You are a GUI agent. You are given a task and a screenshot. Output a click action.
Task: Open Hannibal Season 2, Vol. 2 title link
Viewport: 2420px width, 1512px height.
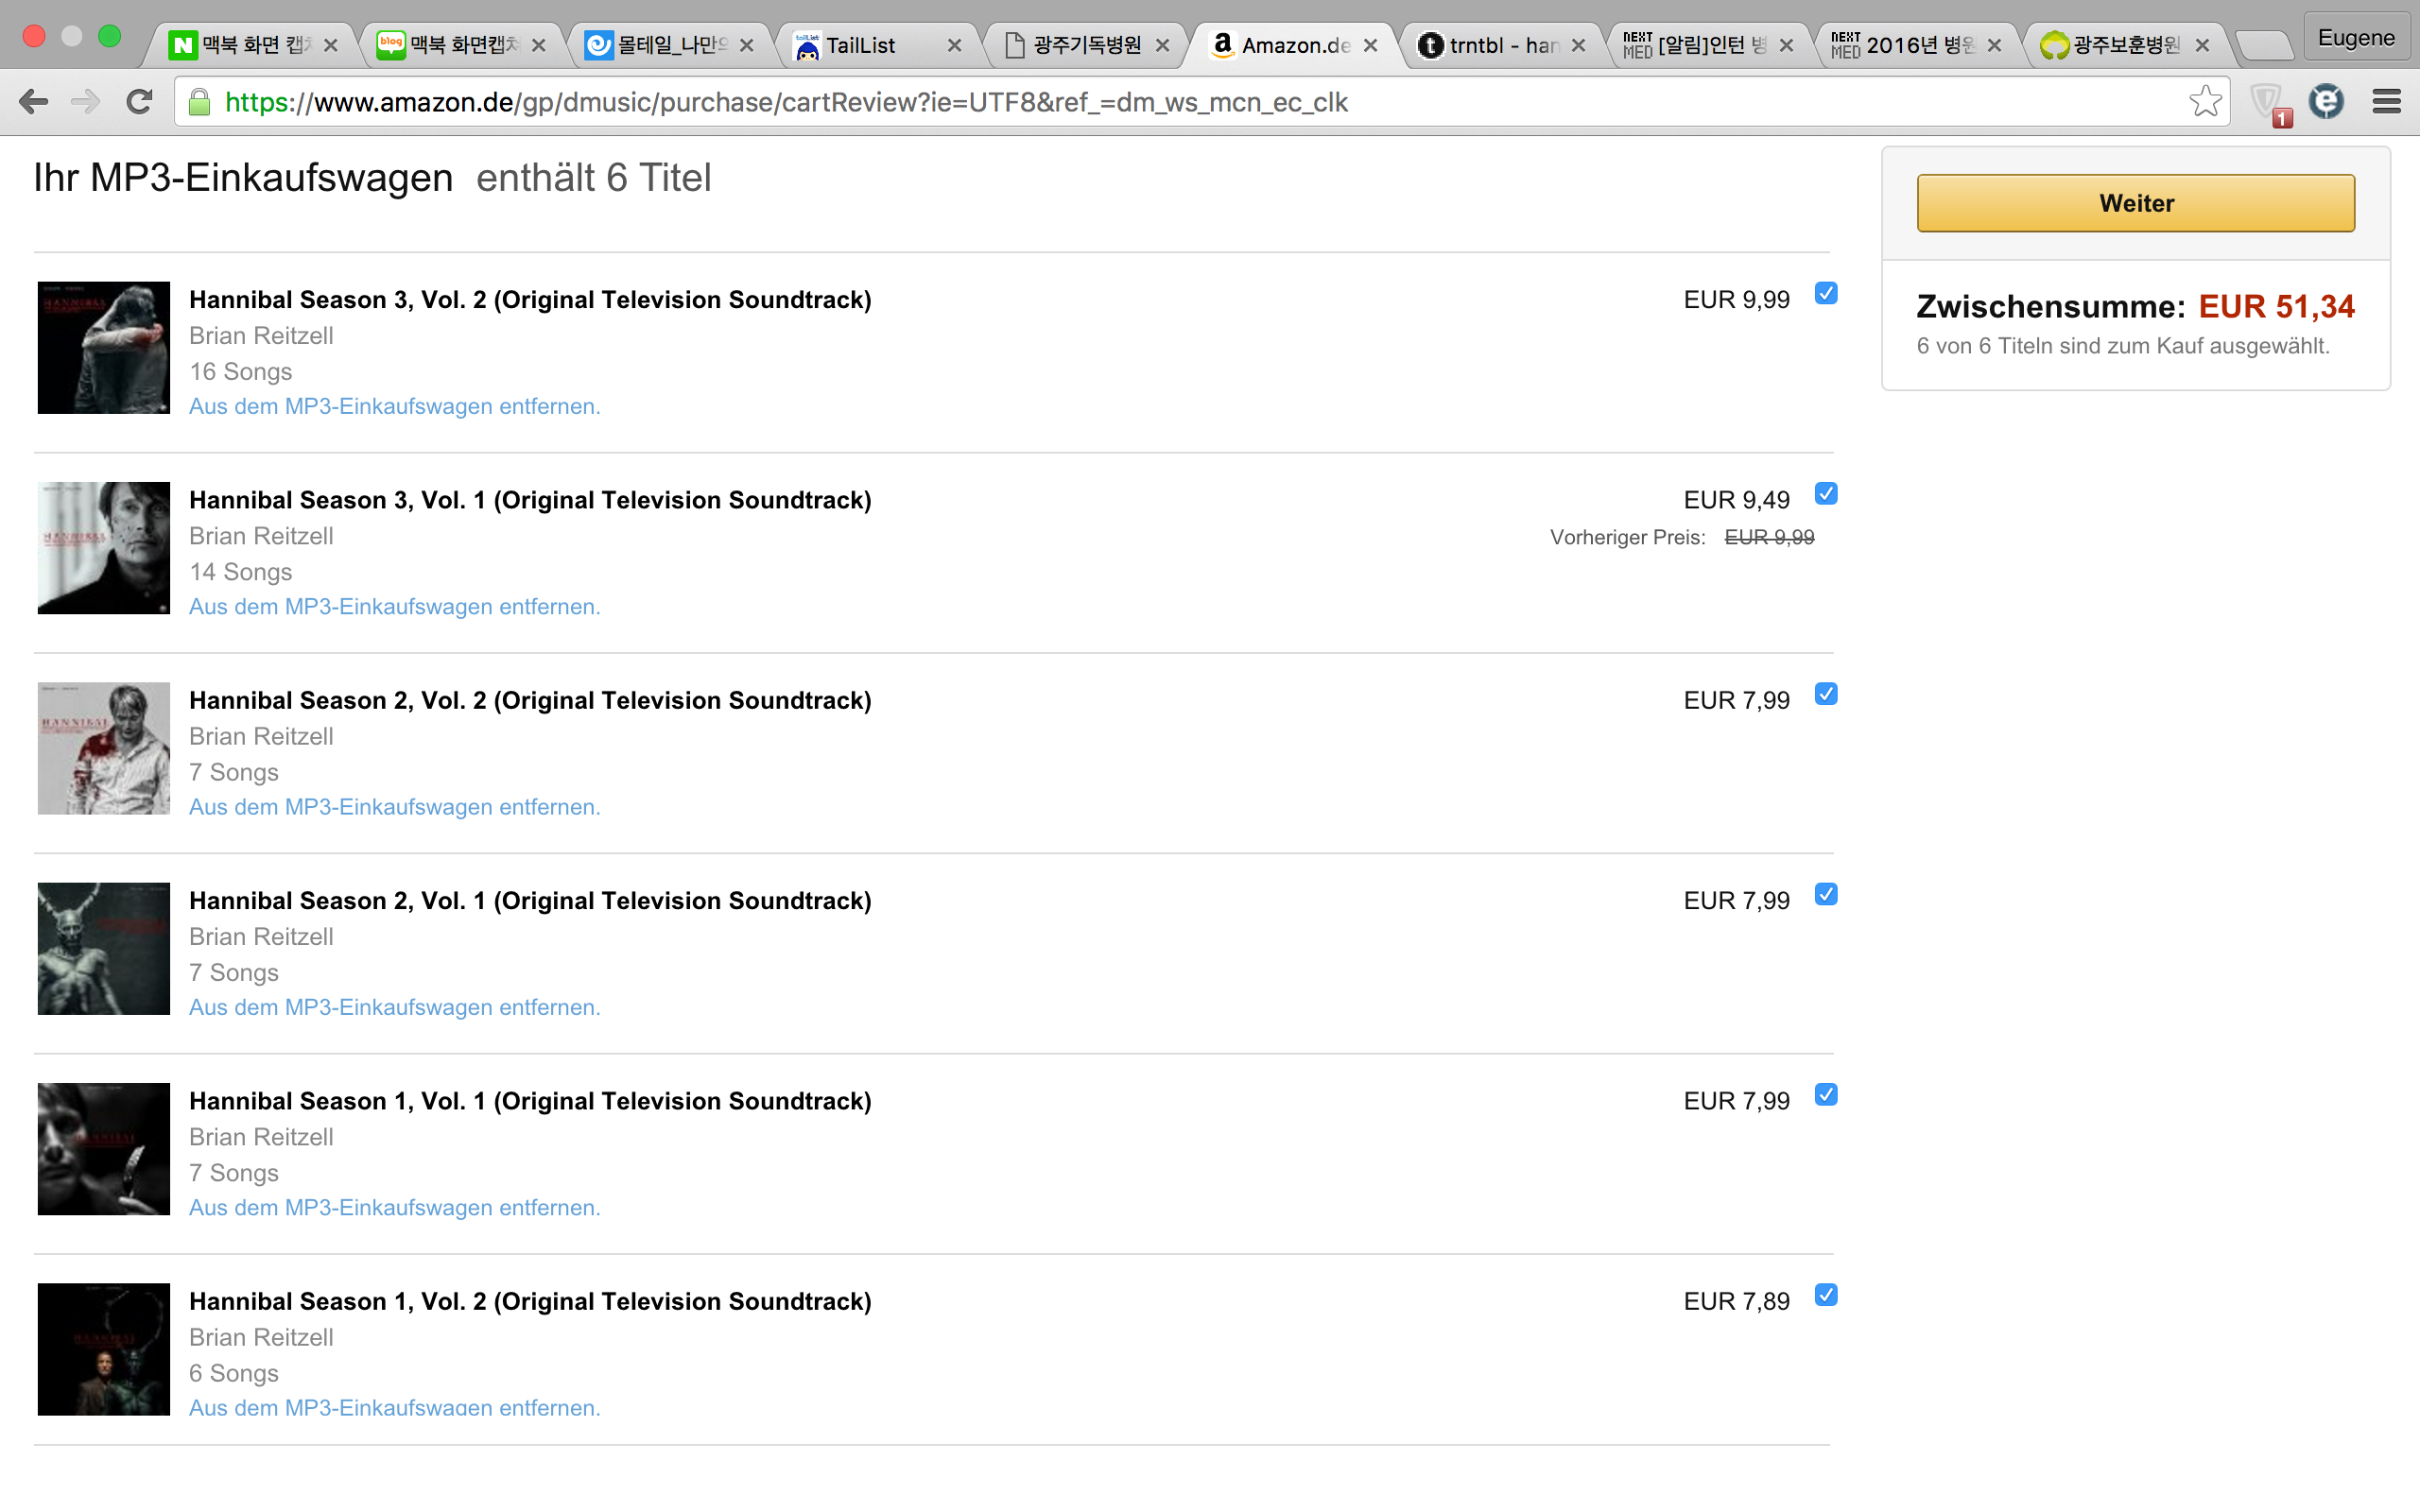point(530,700)
